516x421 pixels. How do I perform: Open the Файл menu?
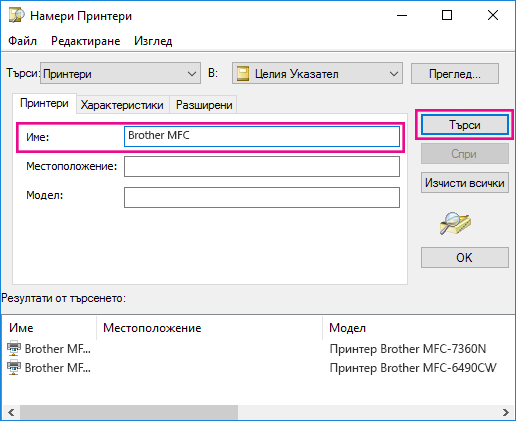[22, 41]
